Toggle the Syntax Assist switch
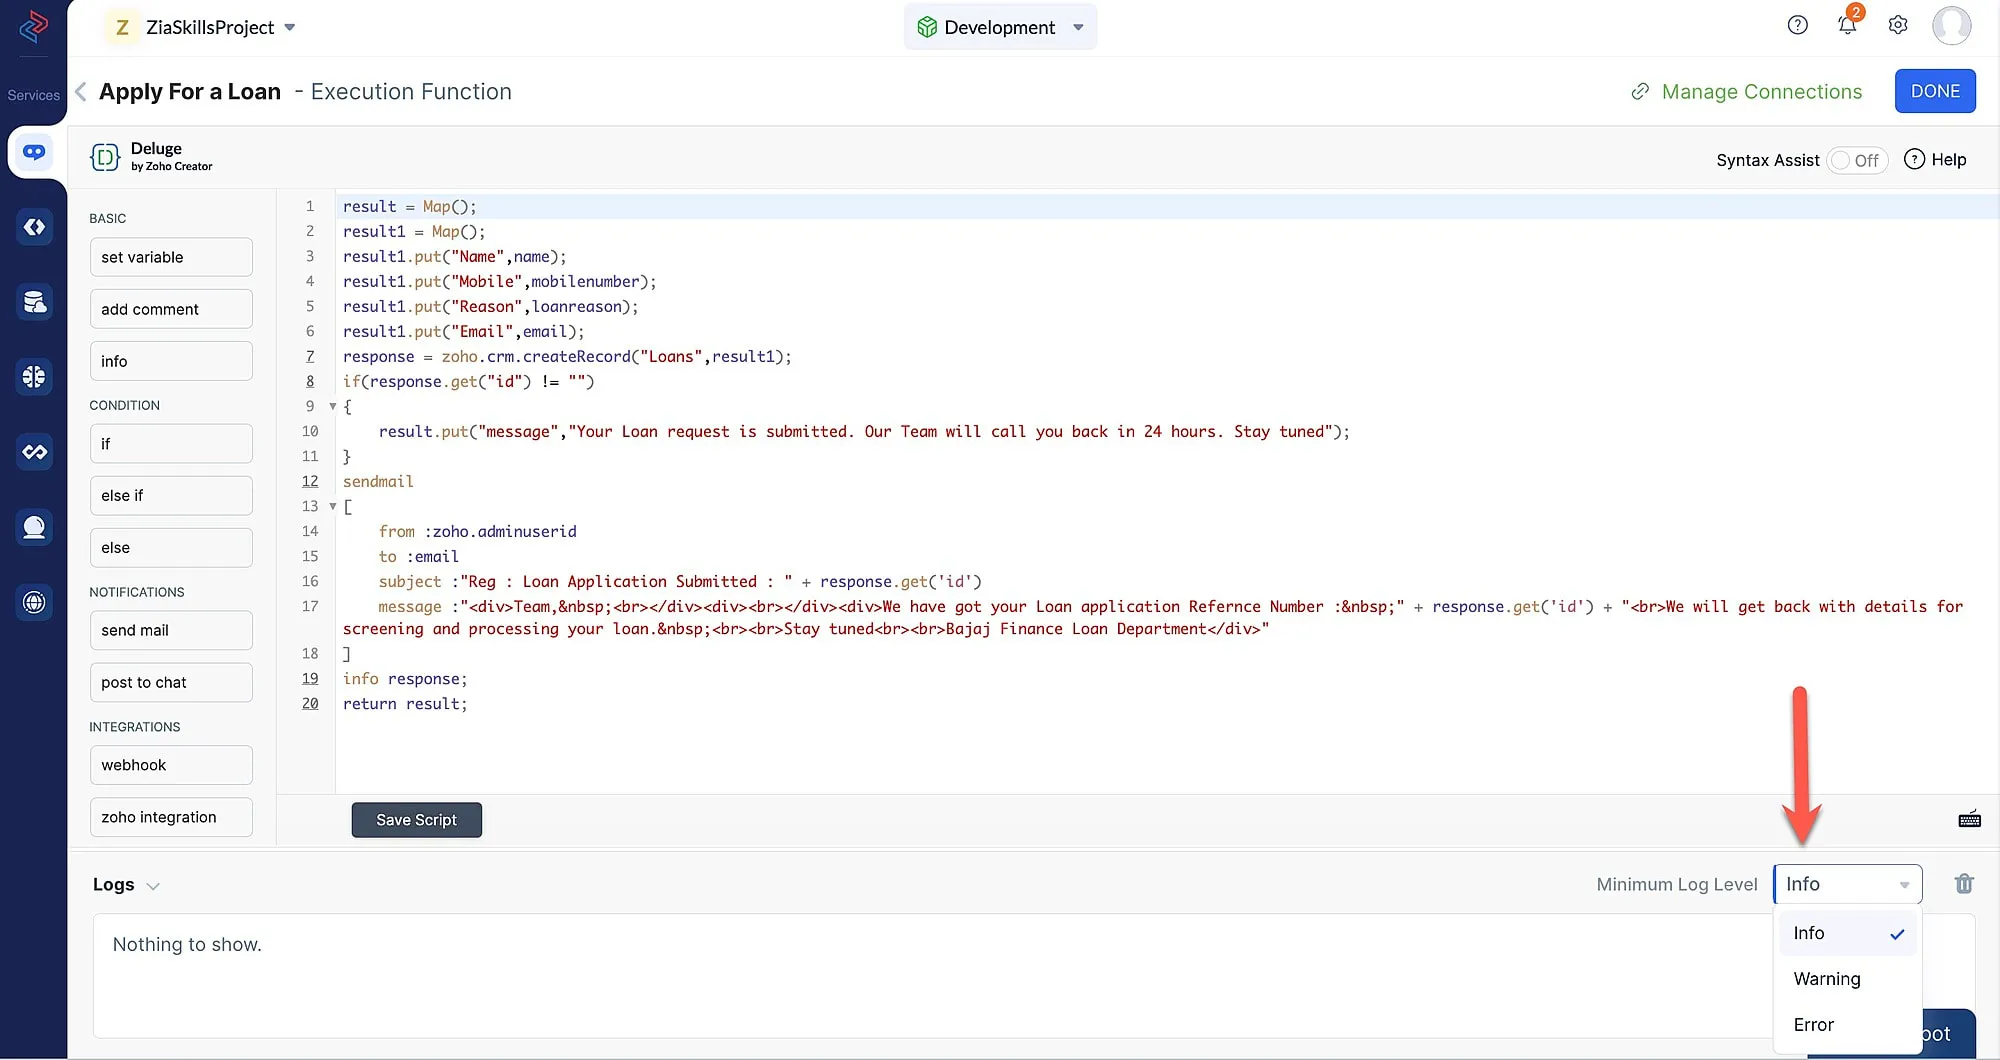Screen dimensions: 2000x1060 coord(1857,160)
